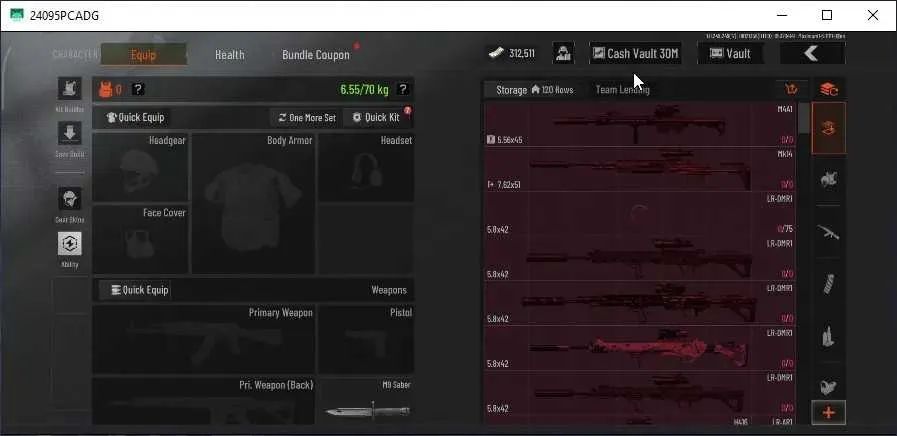Screen dimensions: 897x436
Task: Open the Health tab
Action: [x=230, y=55]
